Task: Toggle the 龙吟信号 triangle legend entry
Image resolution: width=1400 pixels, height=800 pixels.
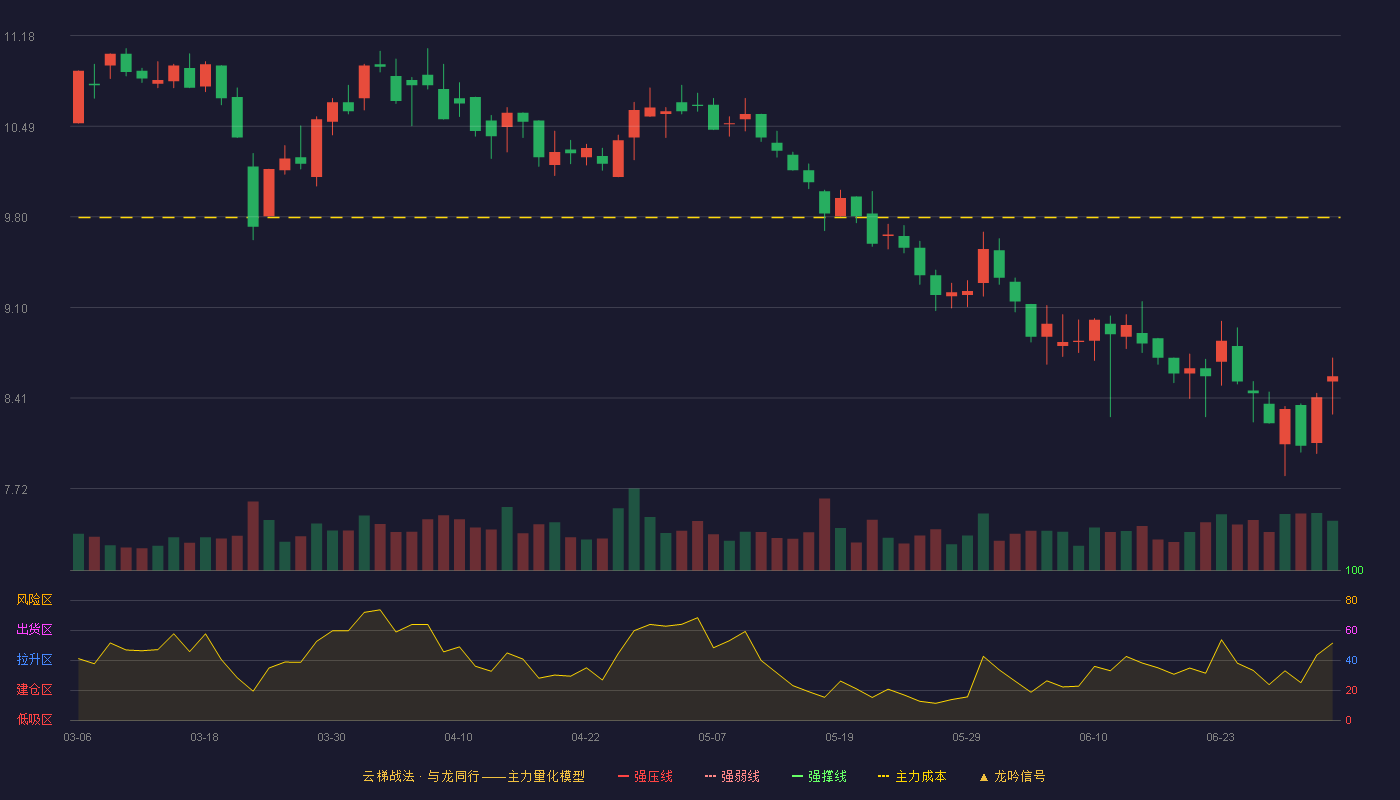Action: (1012, 776)
